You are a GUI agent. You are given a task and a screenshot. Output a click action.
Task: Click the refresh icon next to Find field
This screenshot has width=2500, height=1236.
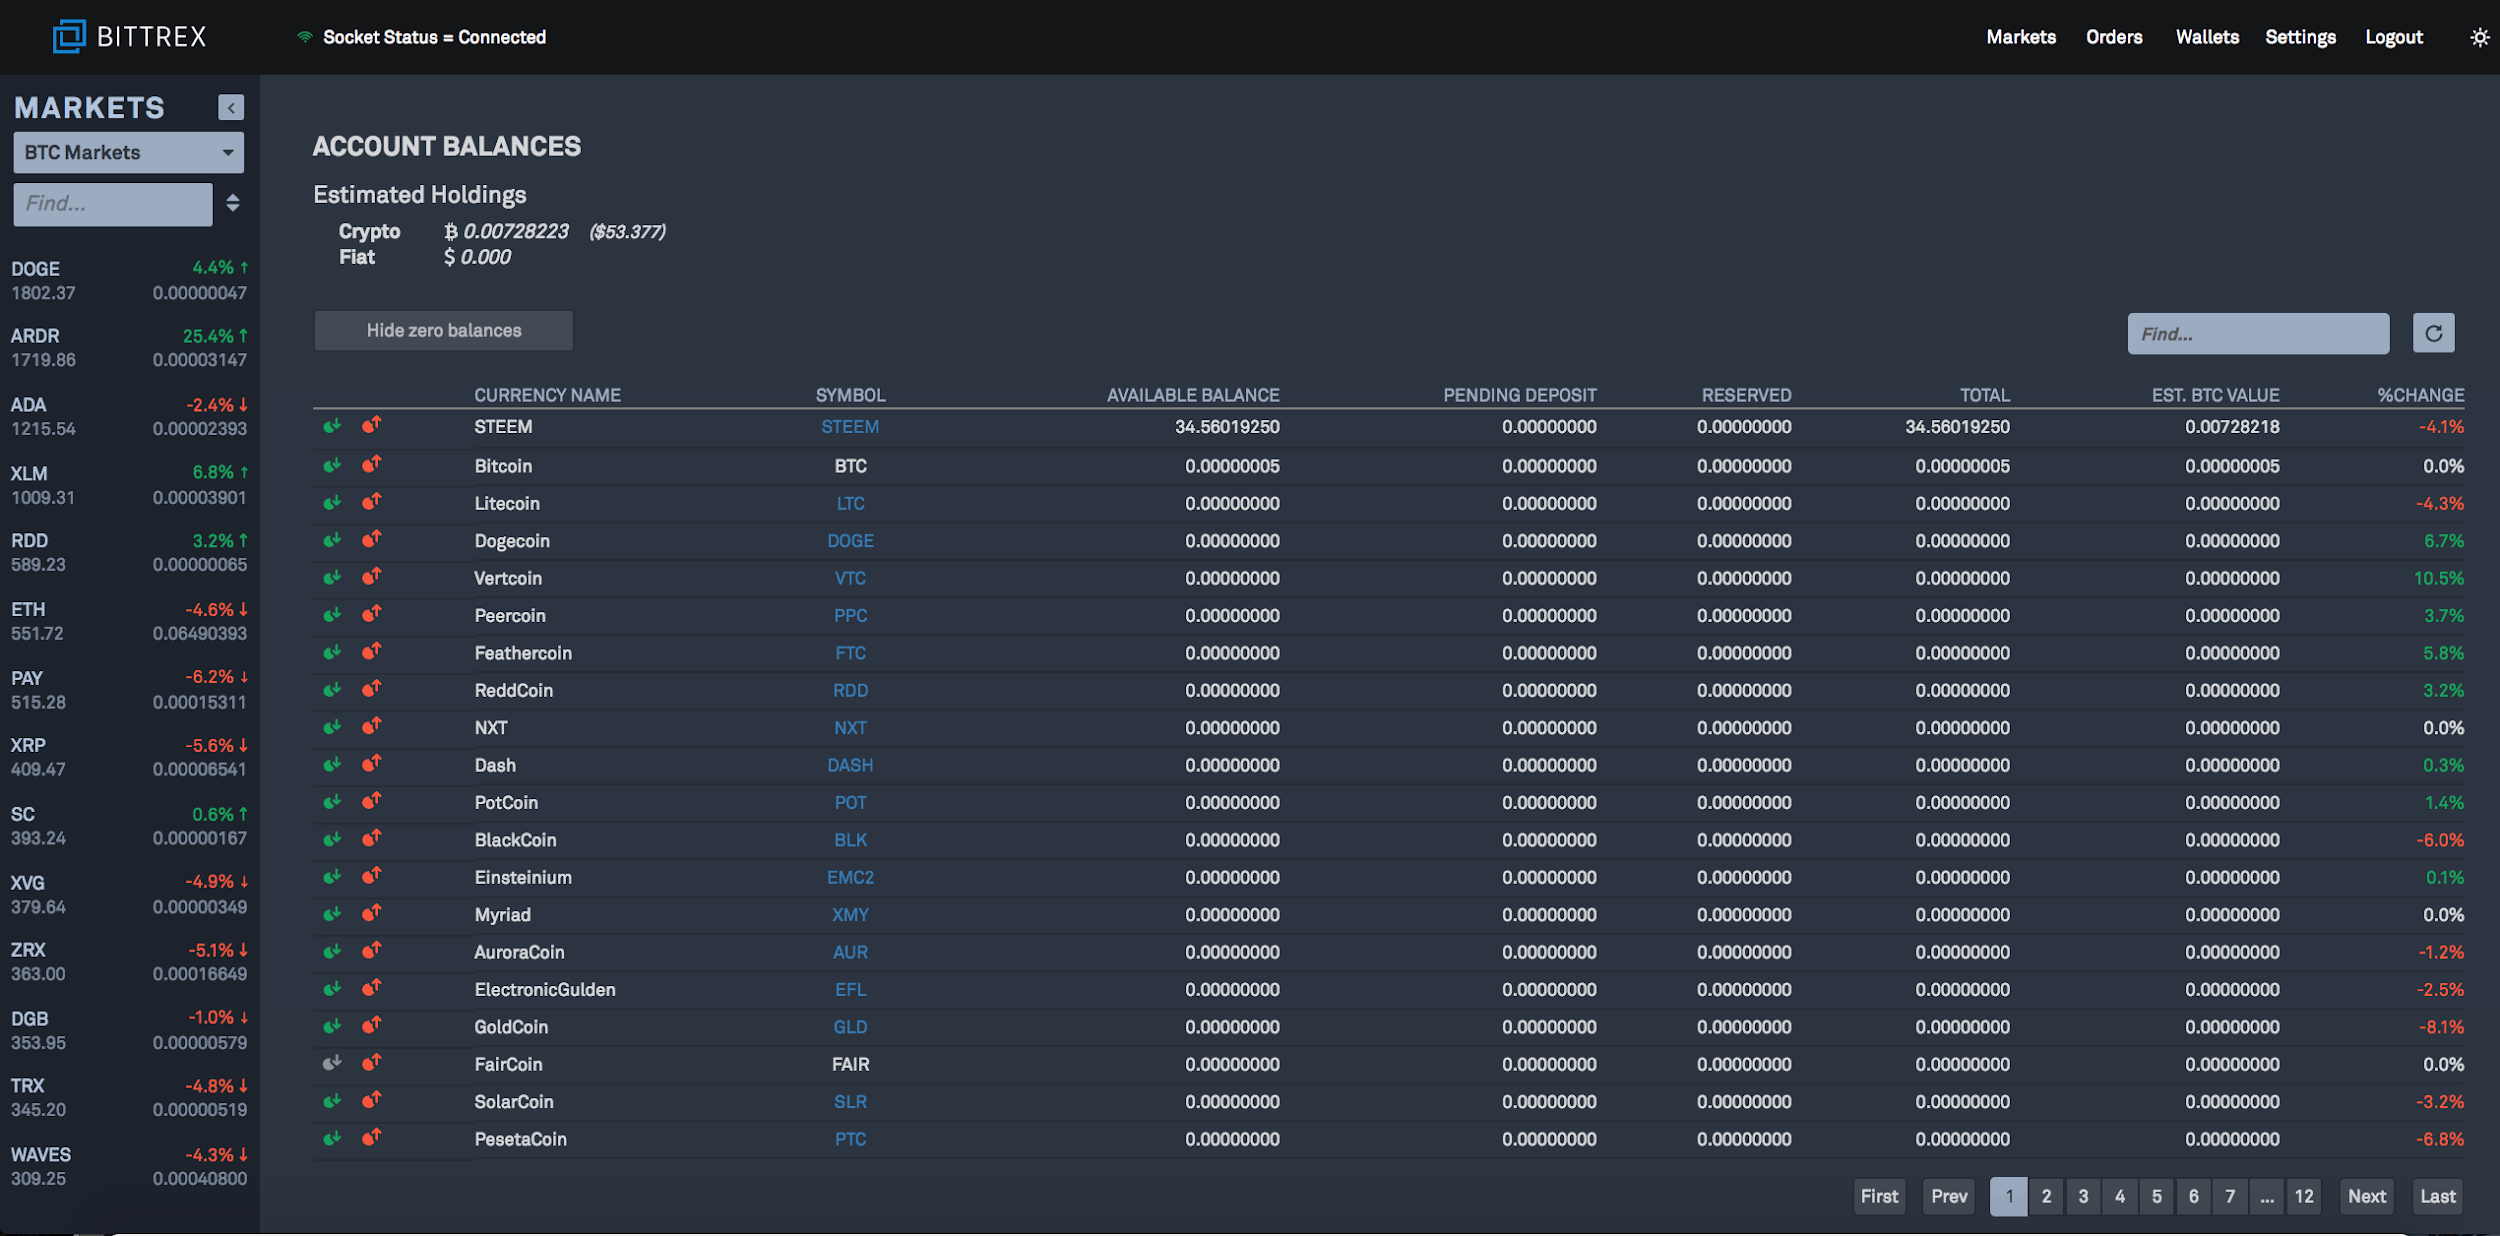(x=2435, y=333)
